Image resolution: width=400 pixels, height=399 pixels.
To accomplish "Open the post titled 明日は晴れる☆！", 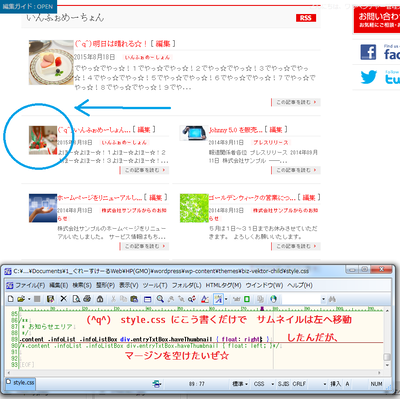I will click(111, 43).
